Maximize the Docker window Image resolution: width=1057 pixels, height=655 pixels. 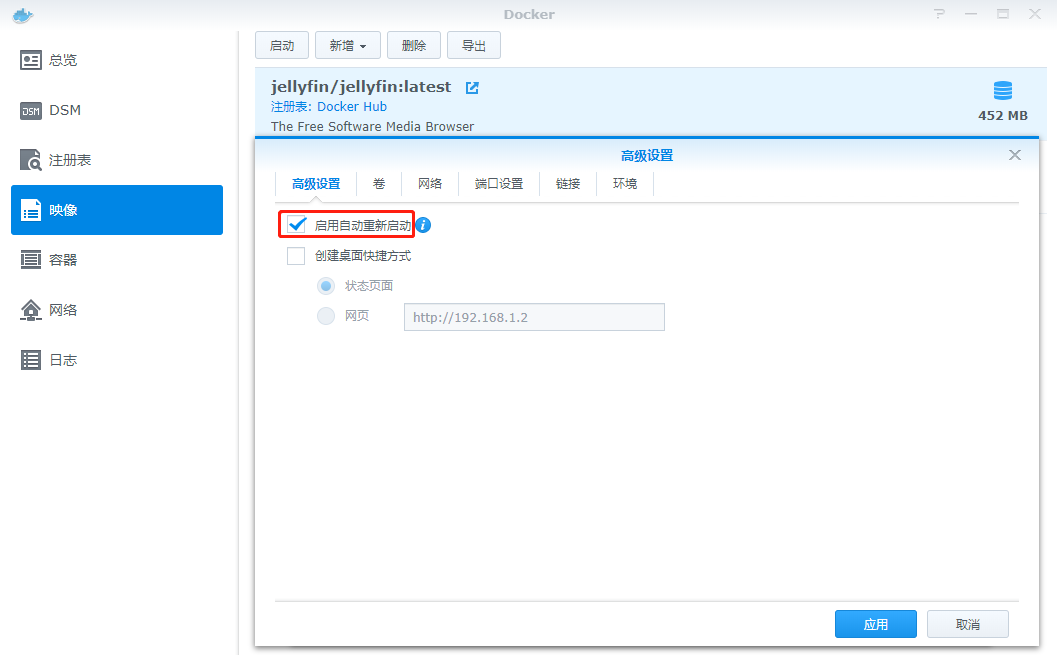click(x=1003, y=14)
